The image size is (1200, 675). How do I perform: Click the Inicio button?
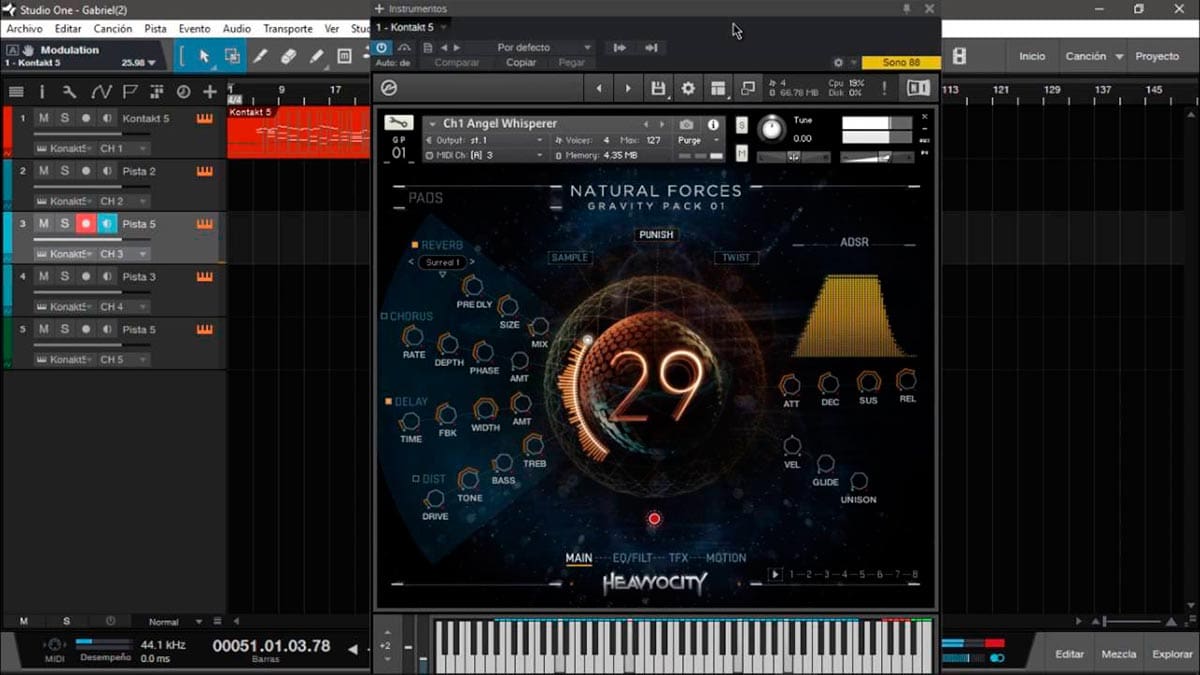(1032, 57)
